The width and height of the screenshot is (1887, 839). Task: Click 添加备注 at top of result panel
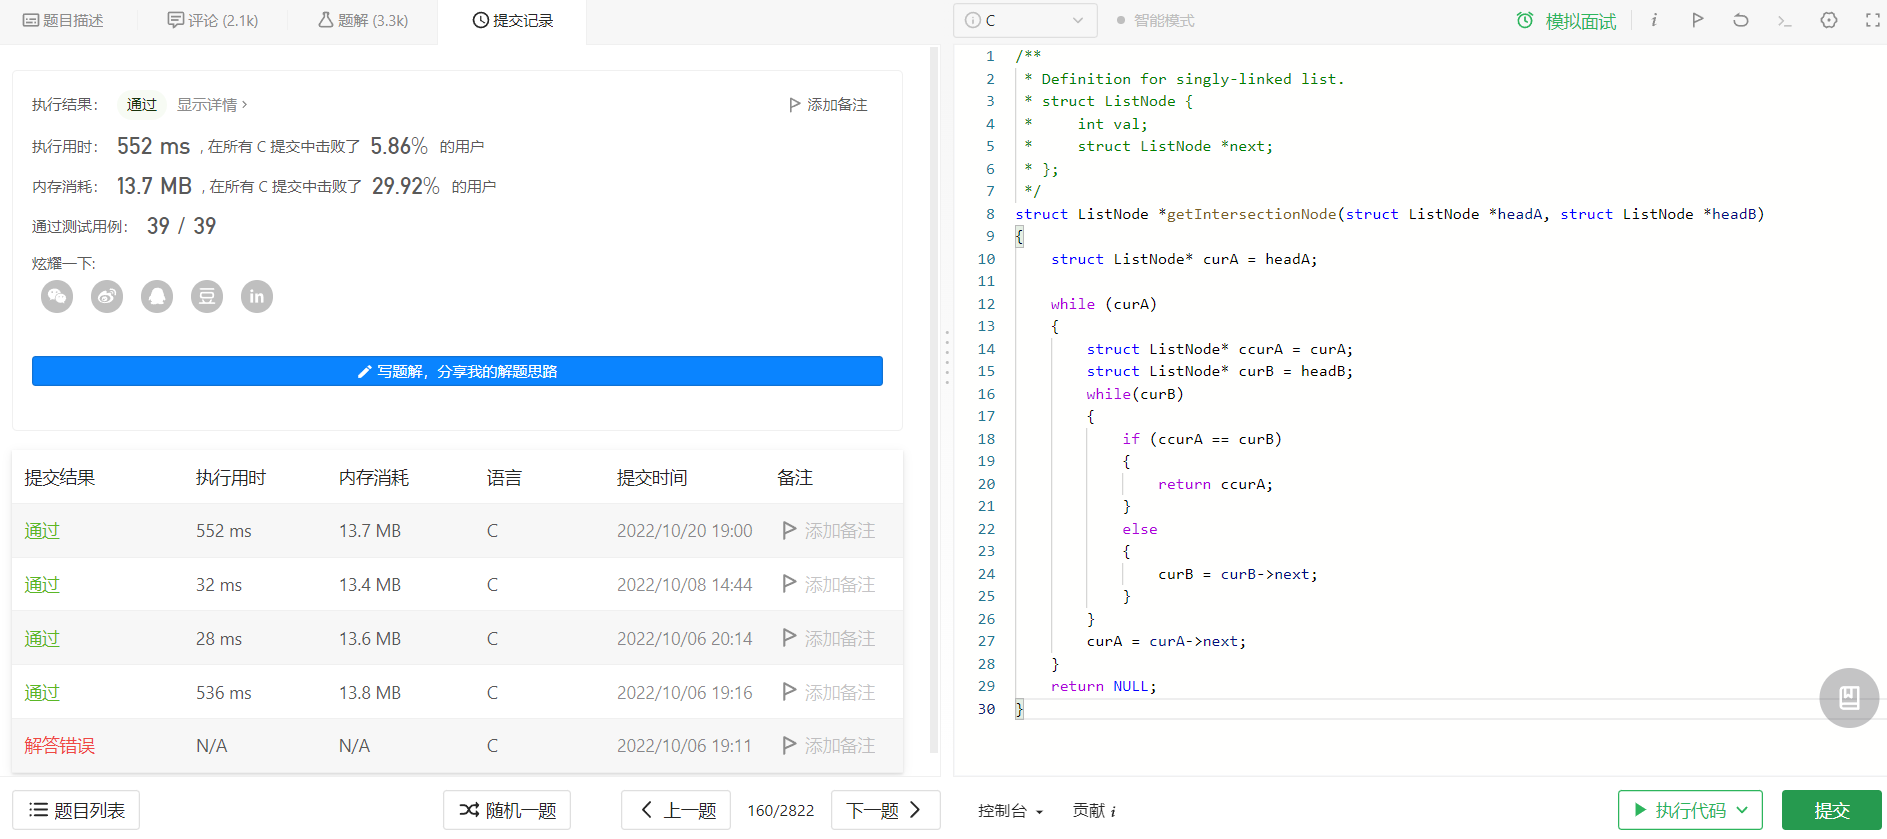pos(828,105)
